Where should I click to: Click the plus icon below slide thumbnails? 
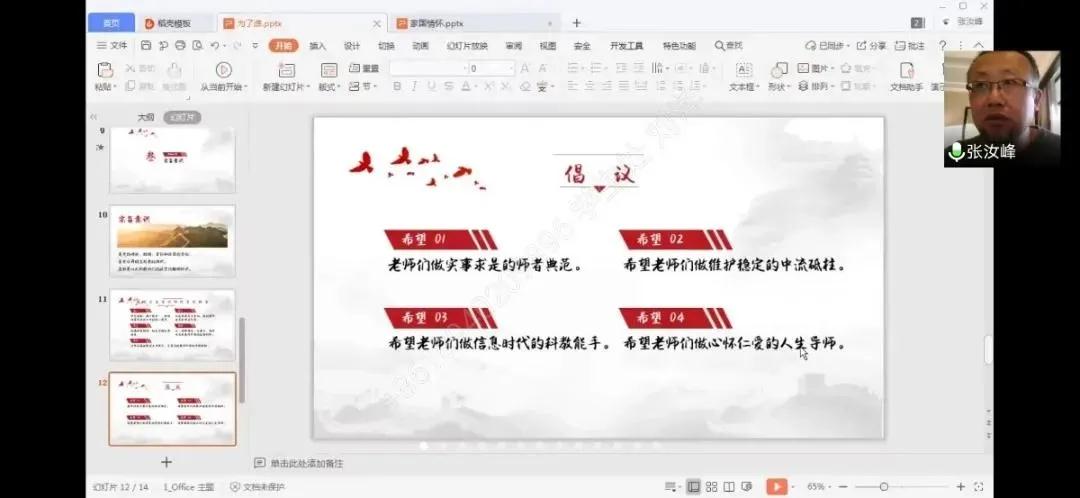166,462
